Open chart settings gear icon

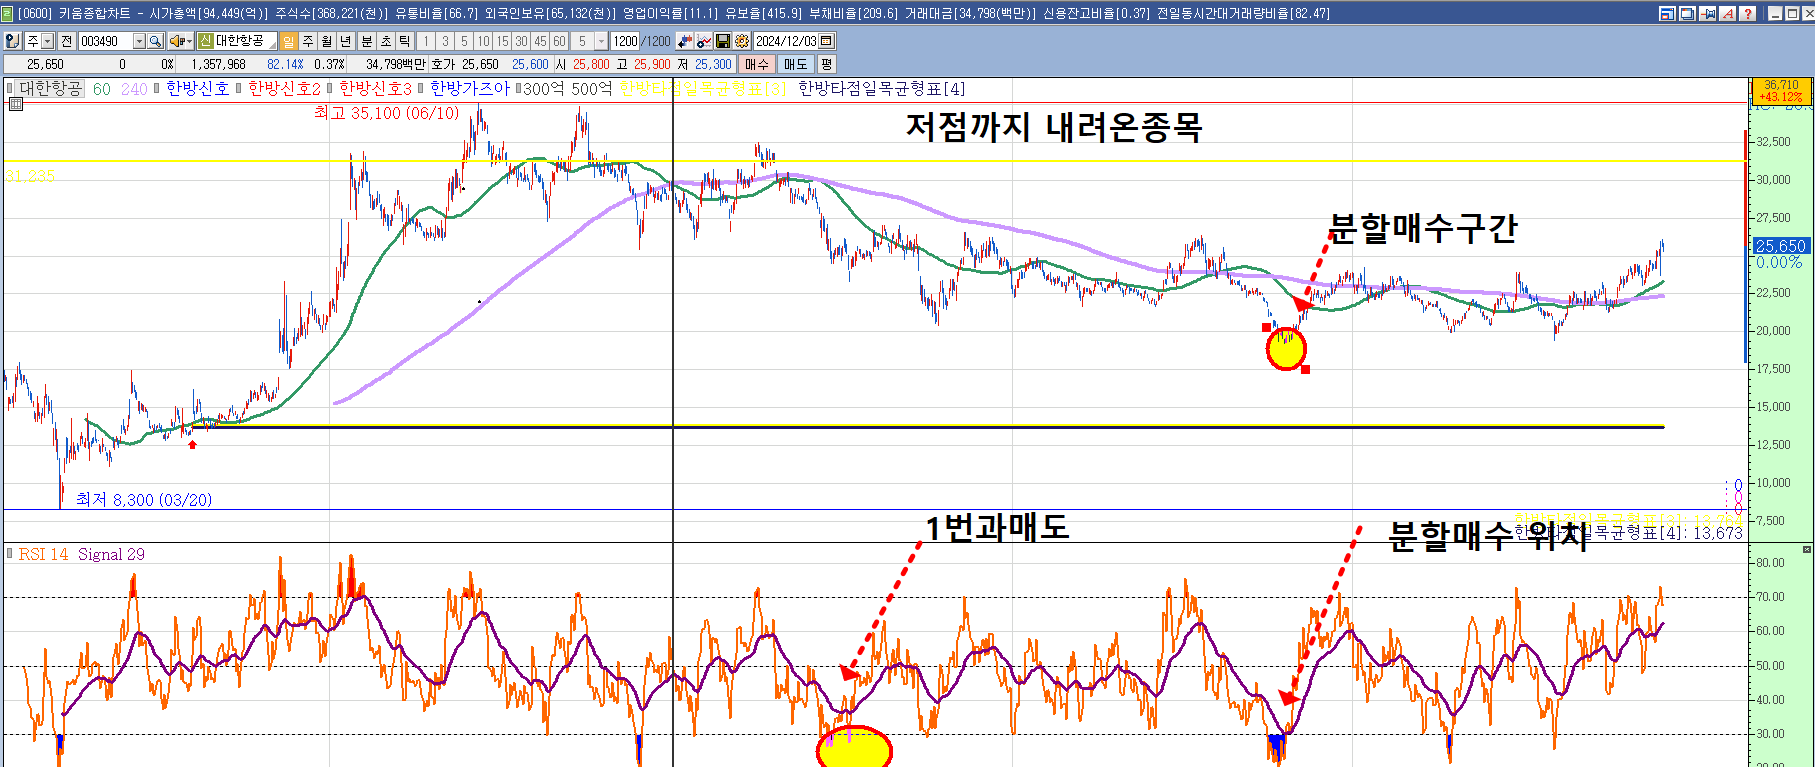pos(742,41)
